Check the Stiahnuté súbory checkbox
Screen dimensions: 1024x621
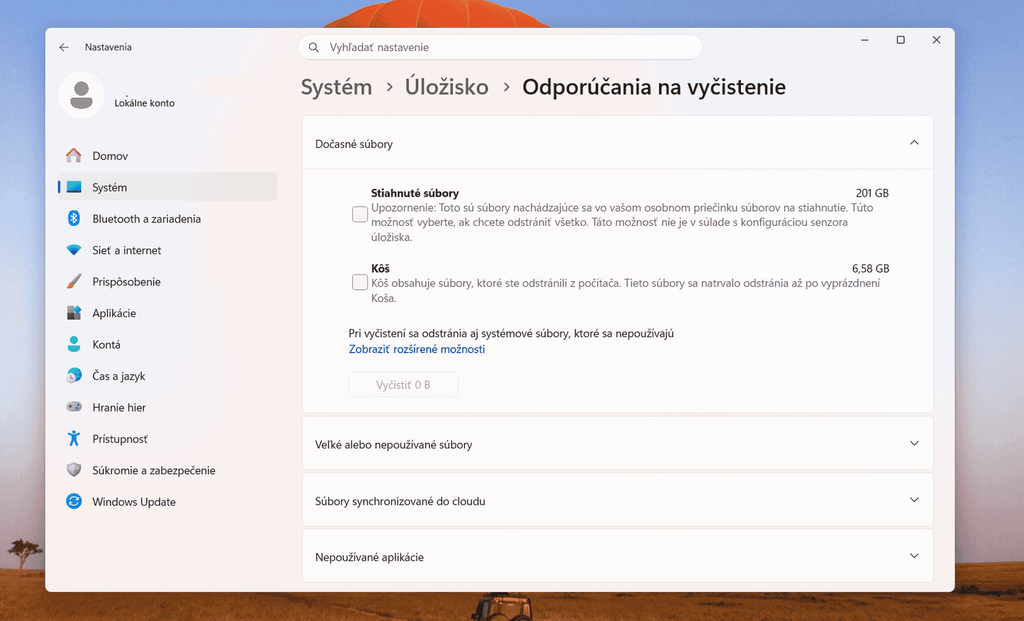pyautogui.click(x=360, y=214)
